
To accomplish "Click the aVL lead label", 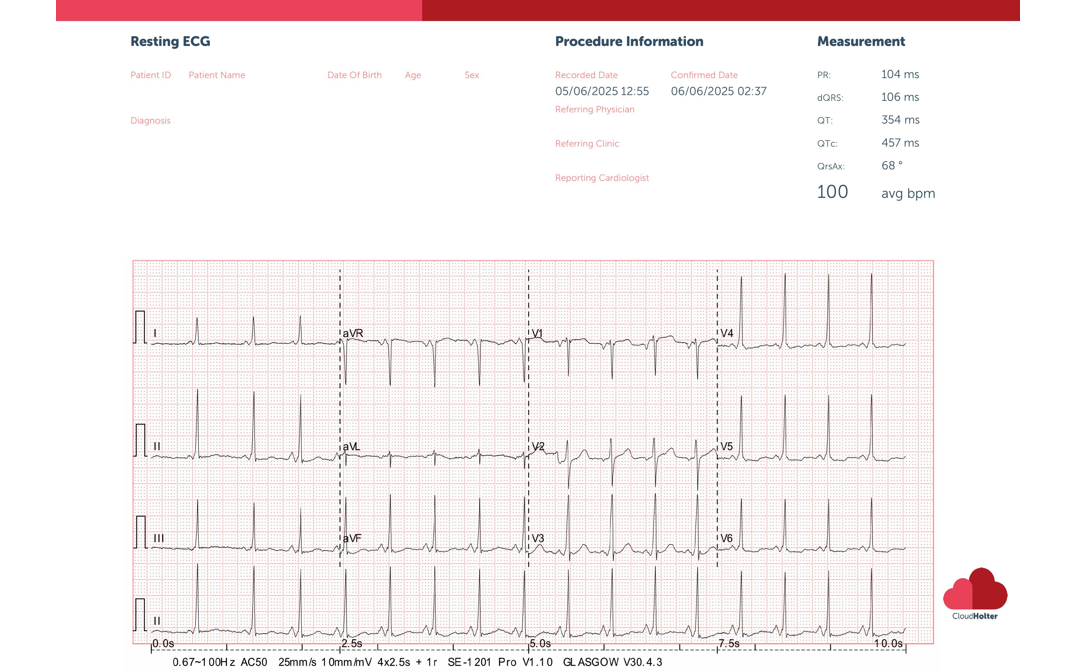I will 351,446.
